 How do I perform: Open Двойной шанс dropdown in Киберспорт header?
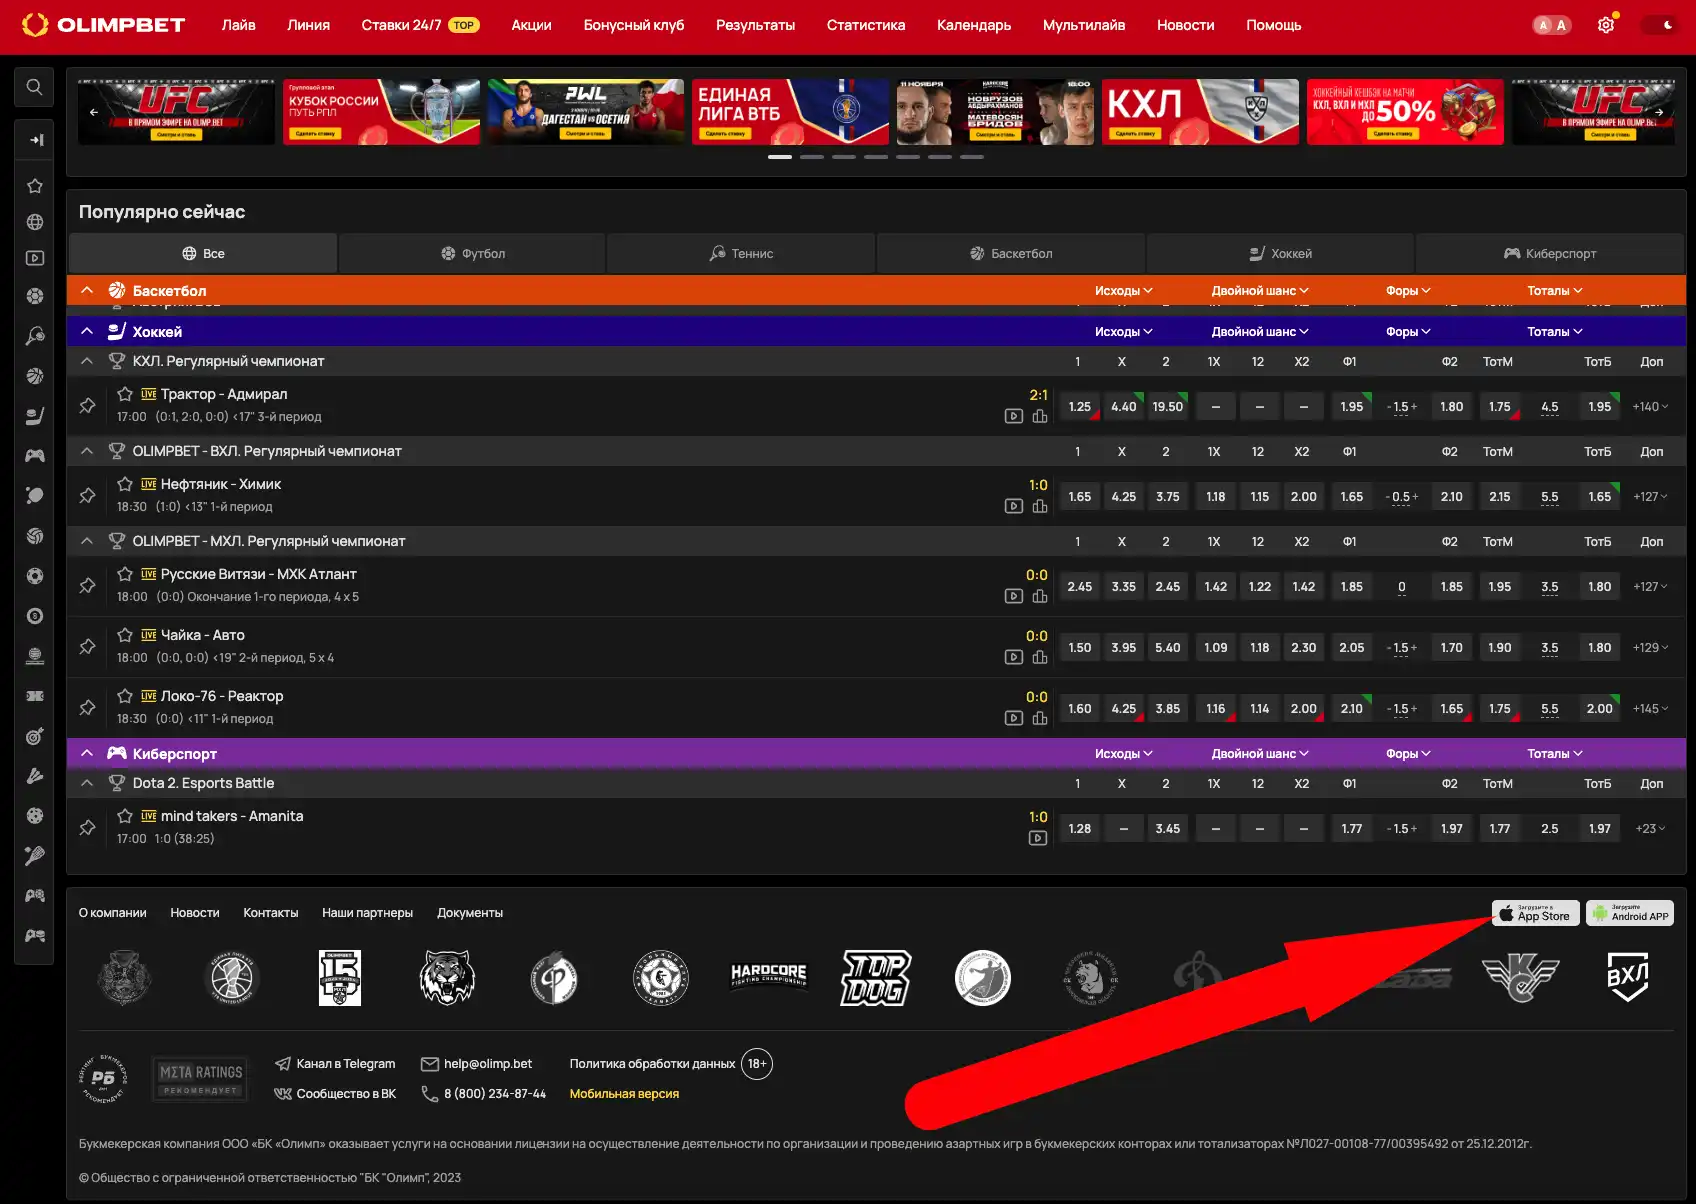point(1260,754)
